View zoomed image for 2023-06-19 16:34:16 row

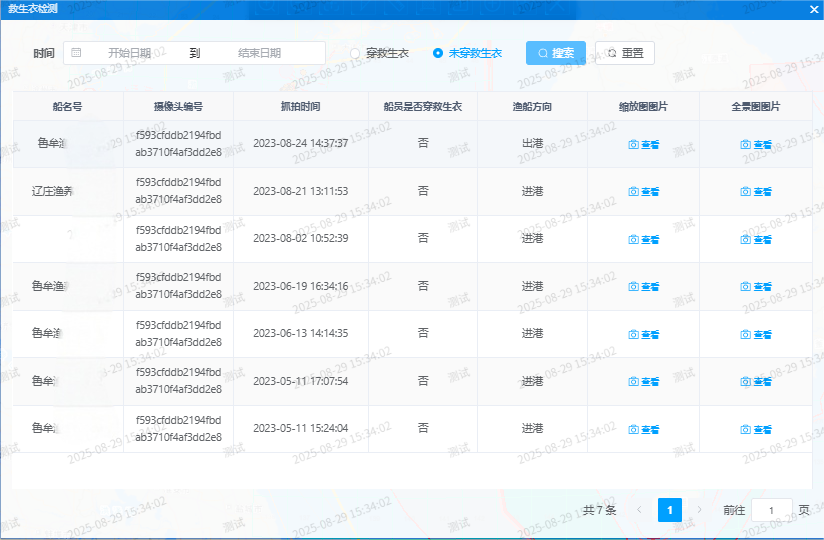[643, 286]
